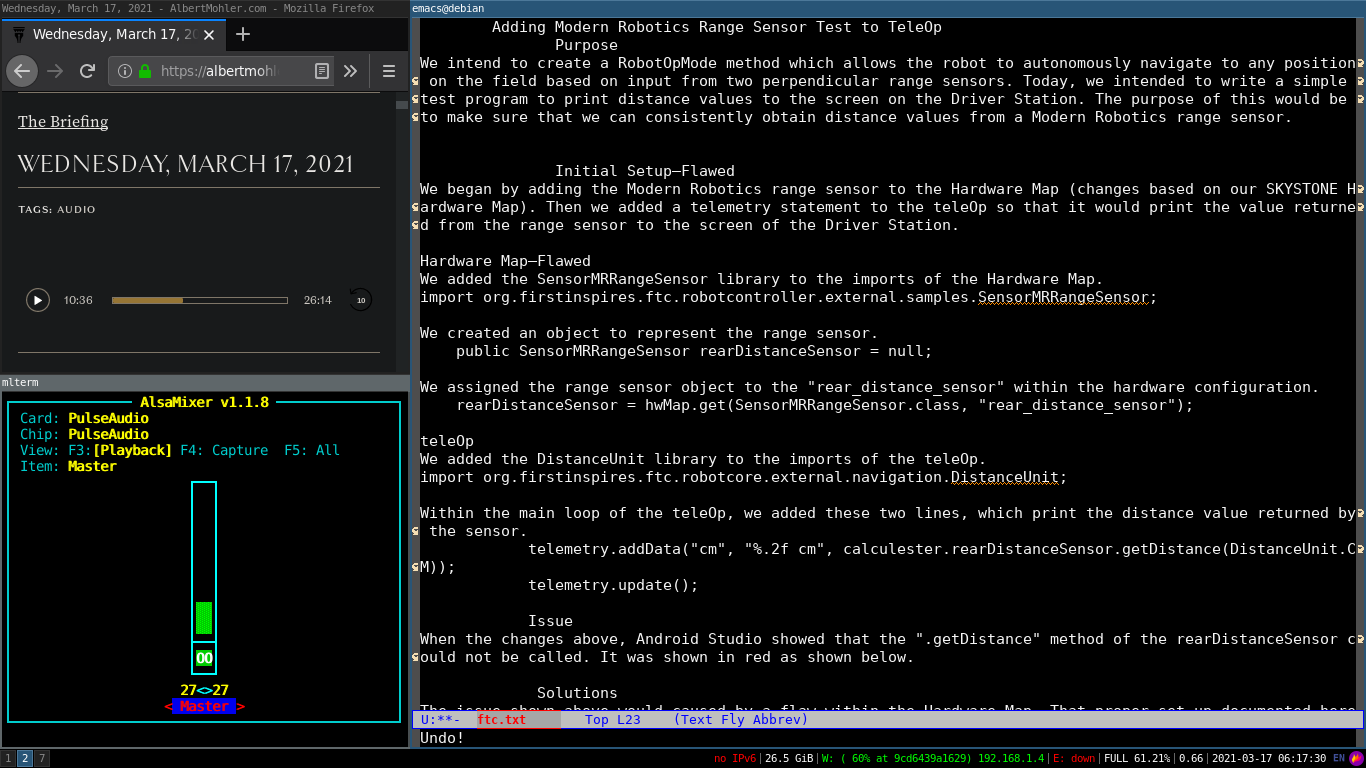Close the Wednesday, March 17 tab
The width and height of the screenshot is (1366, 768).
(x=209, y=34)
